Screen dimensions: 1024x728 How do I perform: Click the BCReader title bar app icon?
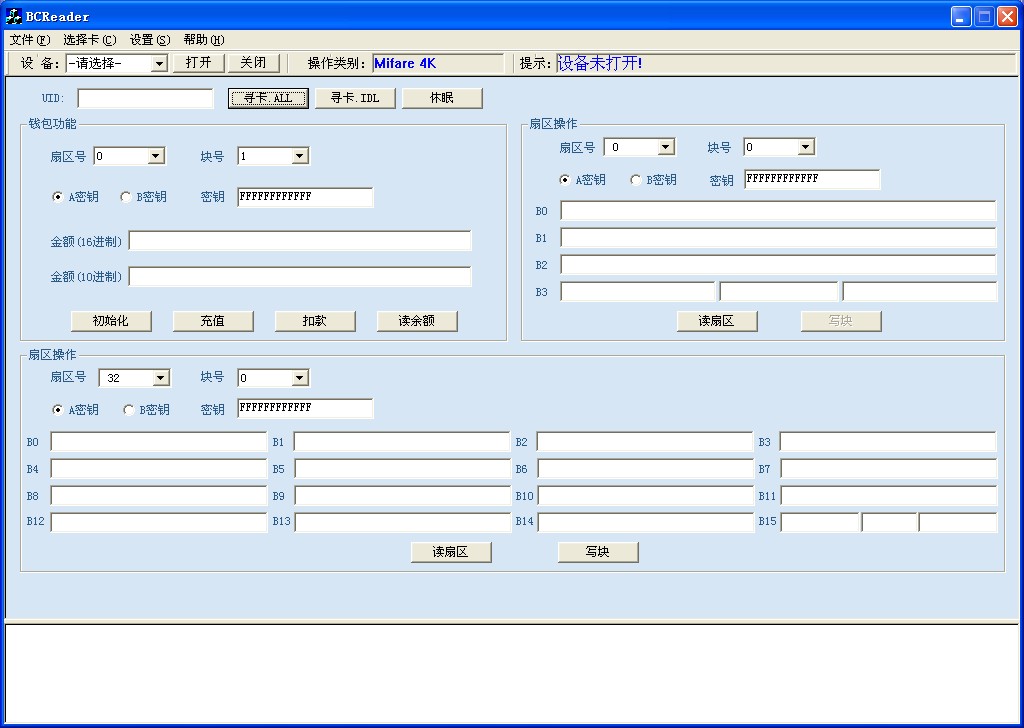13,16
